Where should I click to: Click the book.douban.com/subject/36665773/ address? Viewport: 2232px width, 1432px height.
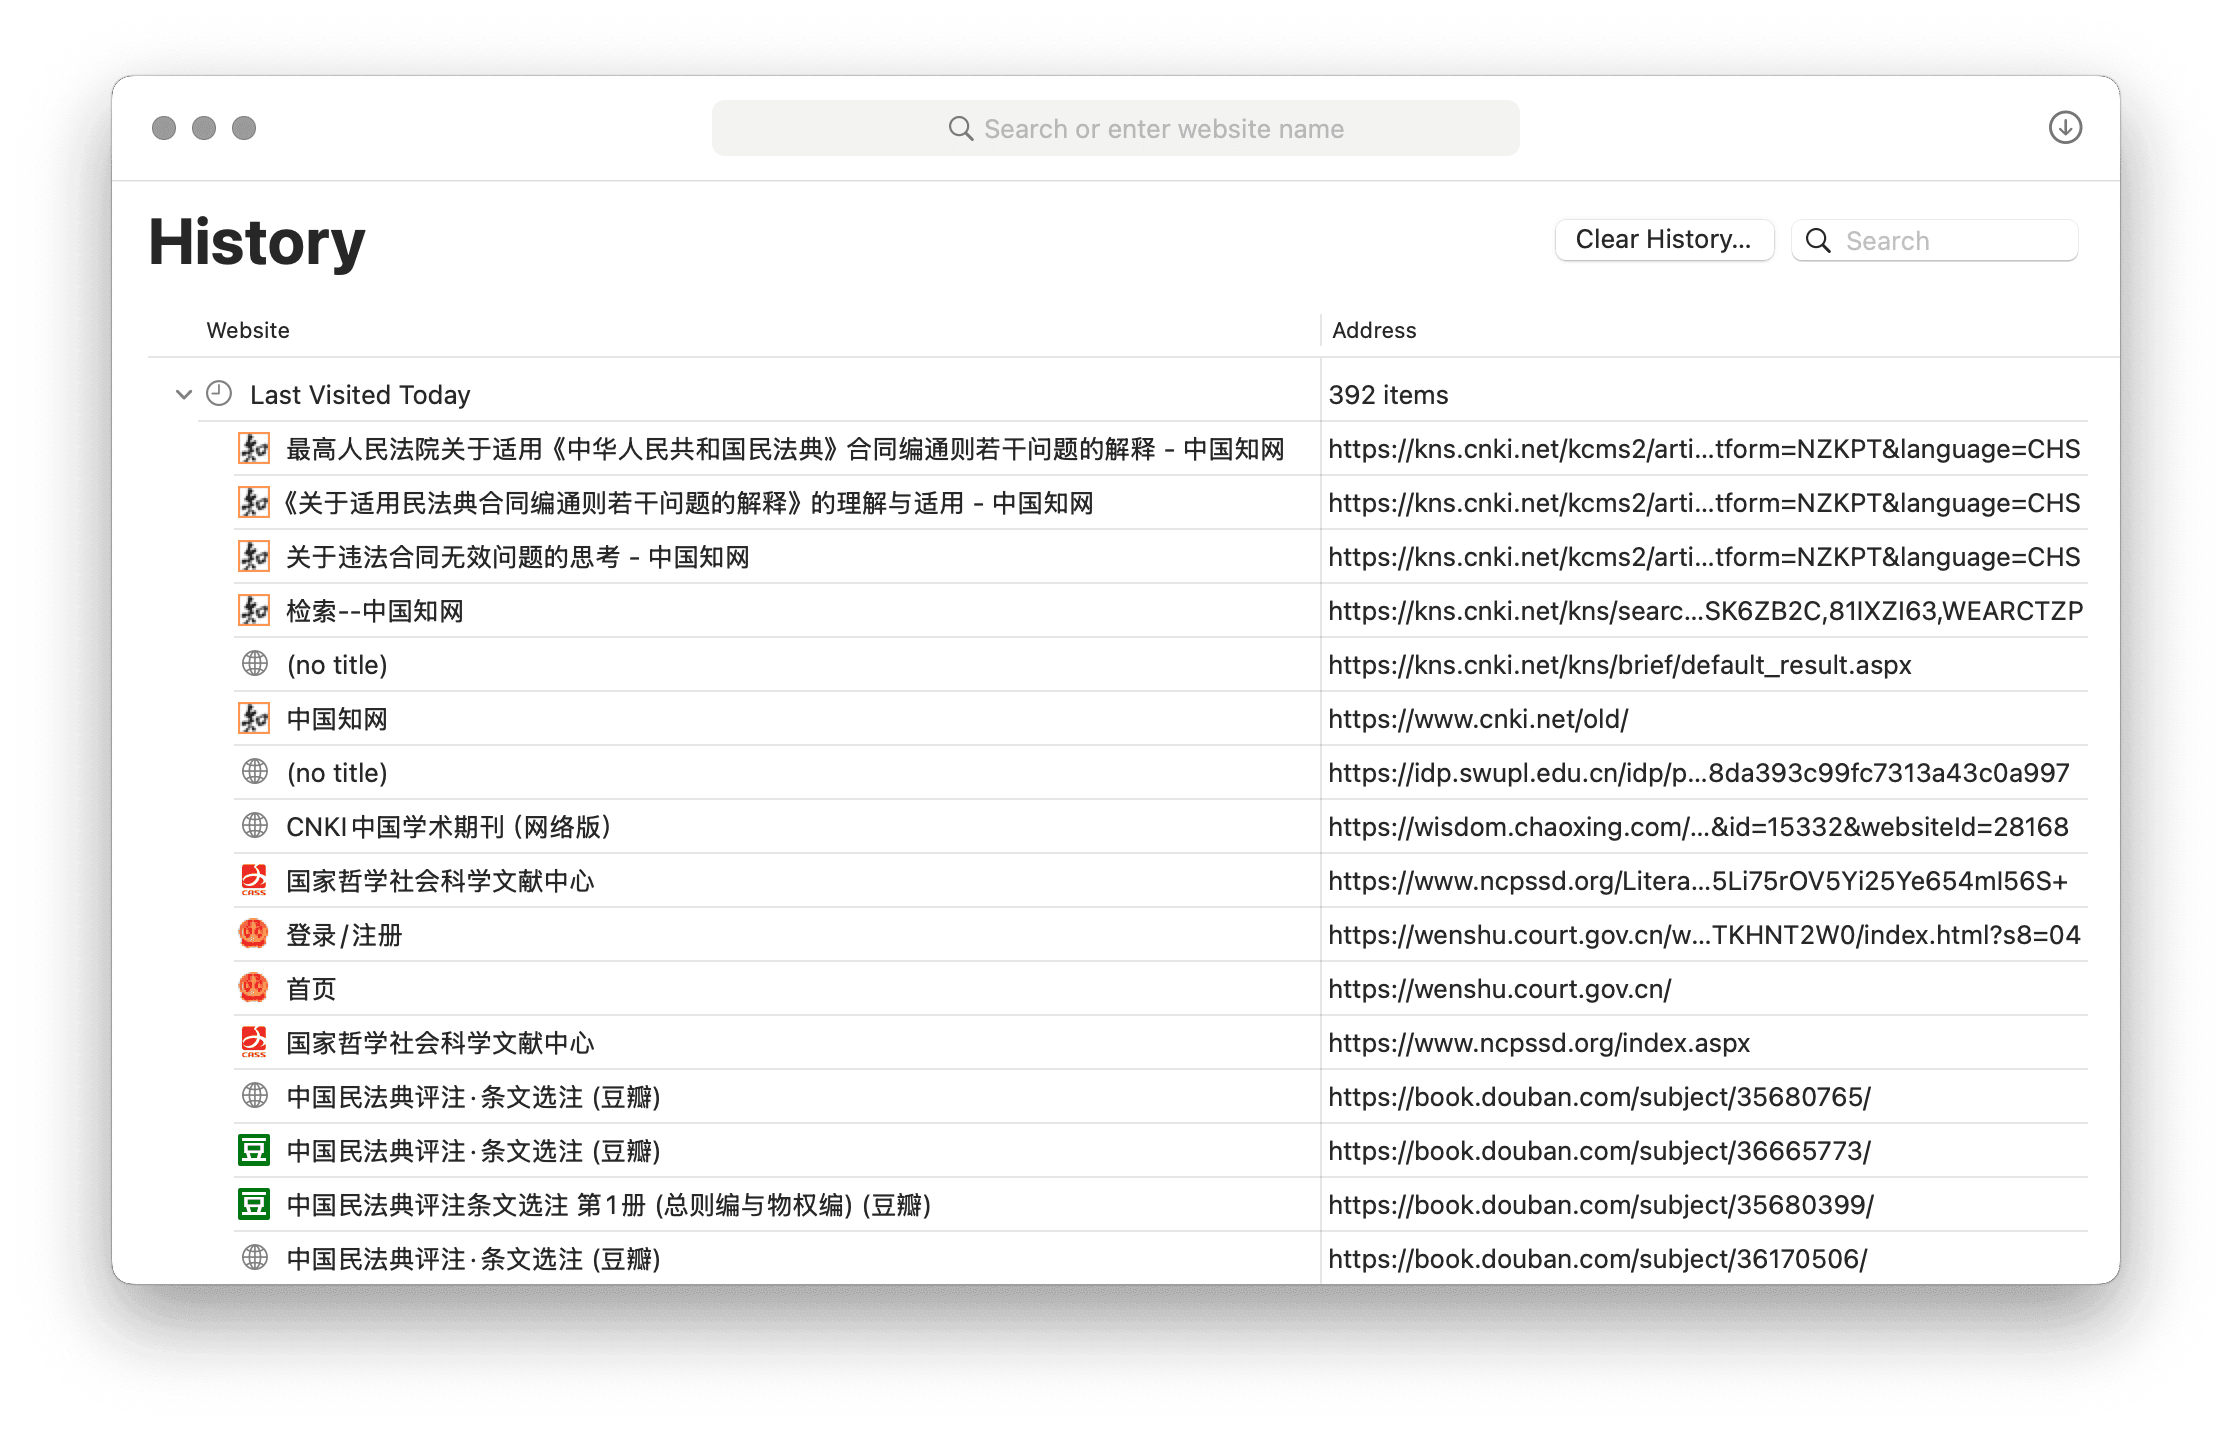(x=1599, y=1151)
